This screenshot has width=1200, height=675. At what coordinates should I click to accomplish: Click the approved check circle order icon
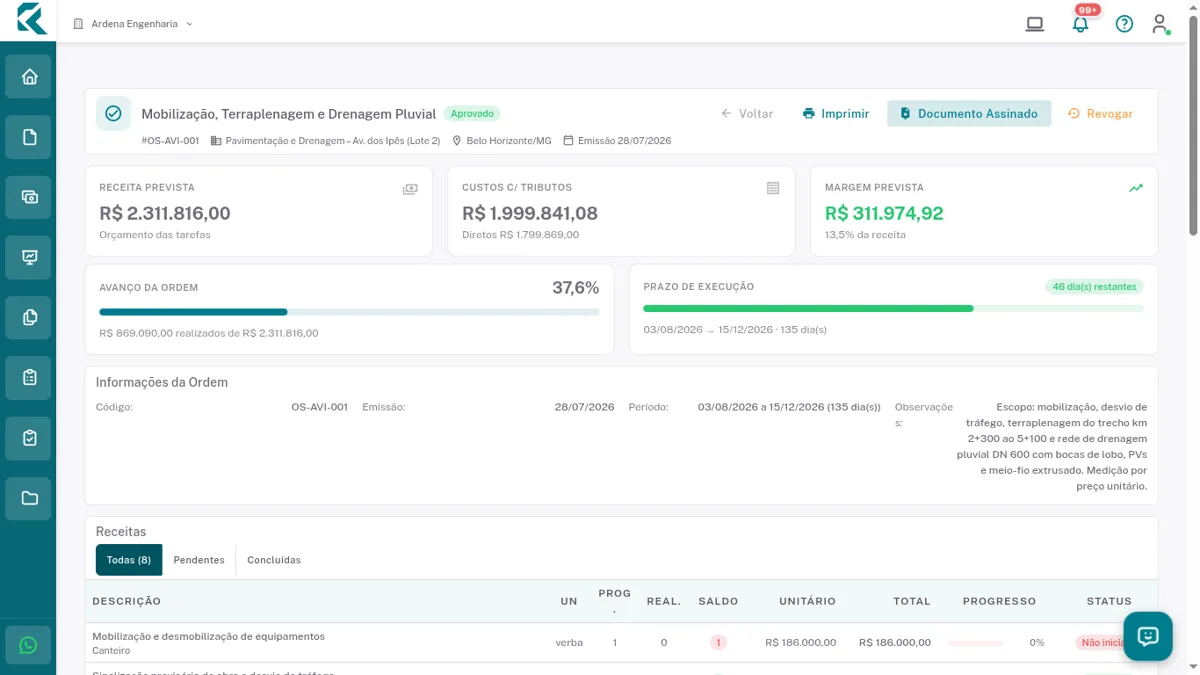click(113, 114)
